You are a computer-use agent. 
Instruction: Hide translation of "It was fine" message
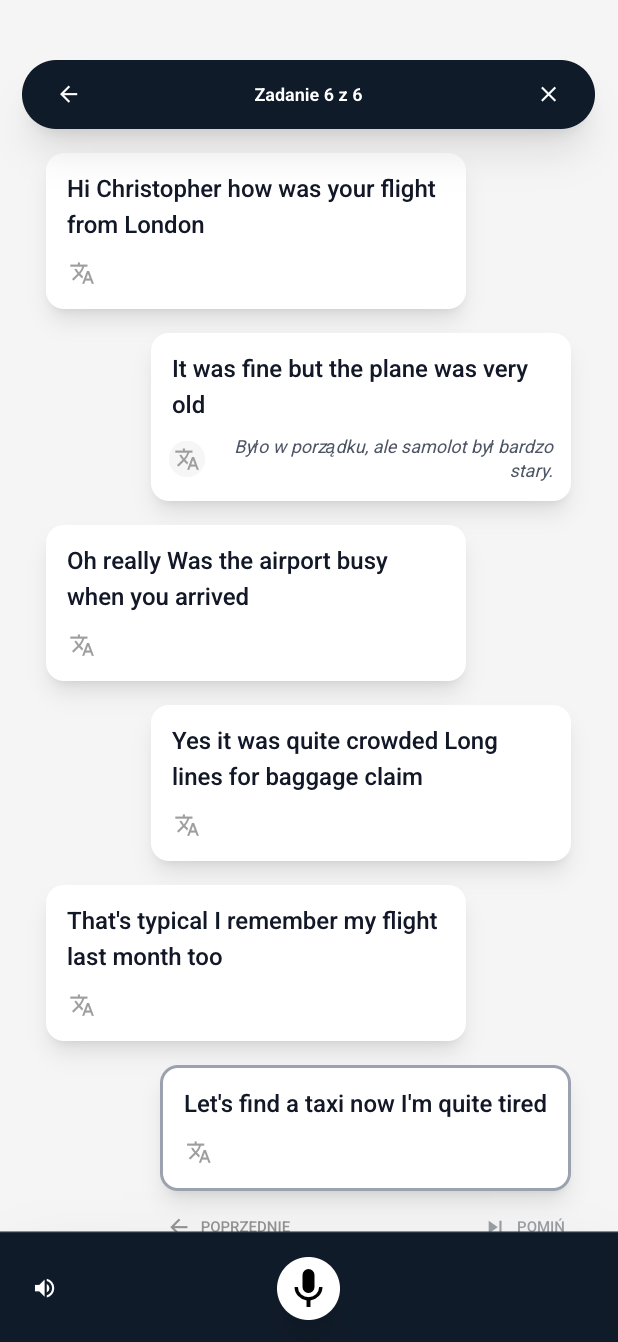pos(187,459)
